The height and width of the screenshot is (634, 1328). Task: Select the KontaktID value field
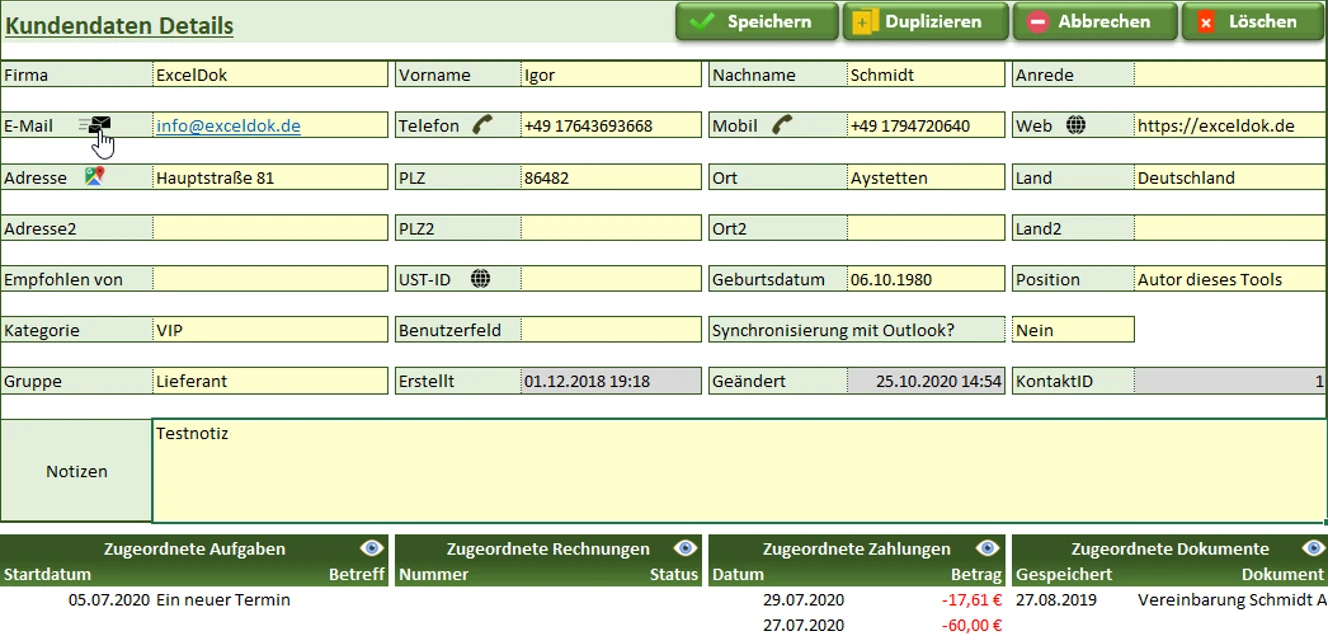[x=1231, y=382]
